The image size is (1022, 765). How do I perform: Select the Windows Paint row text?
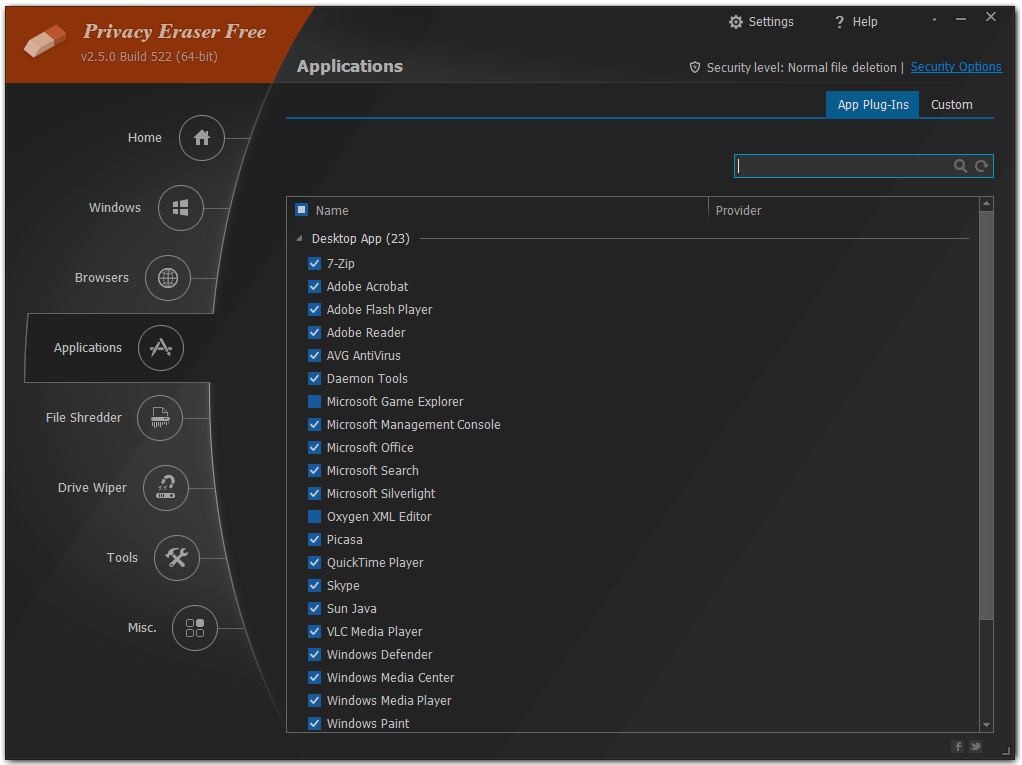click(x=368, y=723)
